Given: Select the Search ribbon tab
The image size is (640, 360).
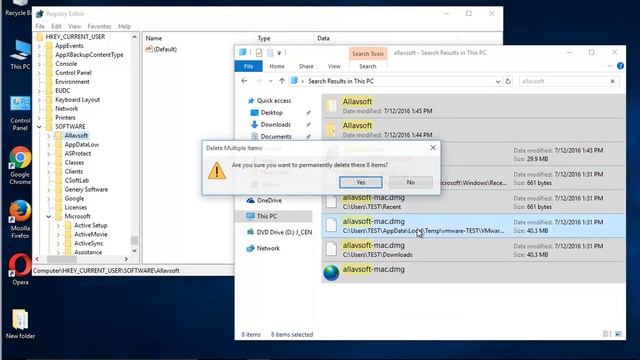Looking at the screenshot, I should pos(367,66).
